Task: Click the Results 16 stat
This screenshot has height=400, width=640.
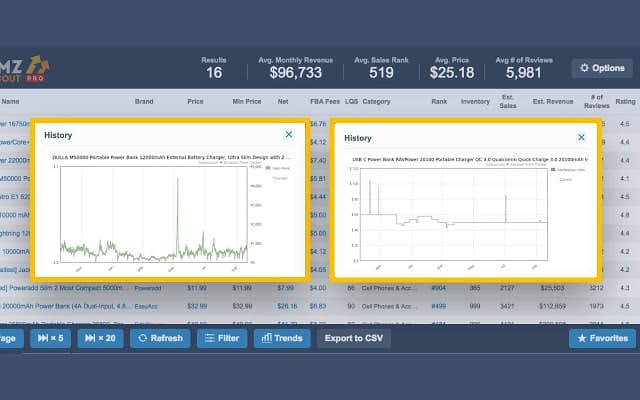Action: tap(214, 68)
